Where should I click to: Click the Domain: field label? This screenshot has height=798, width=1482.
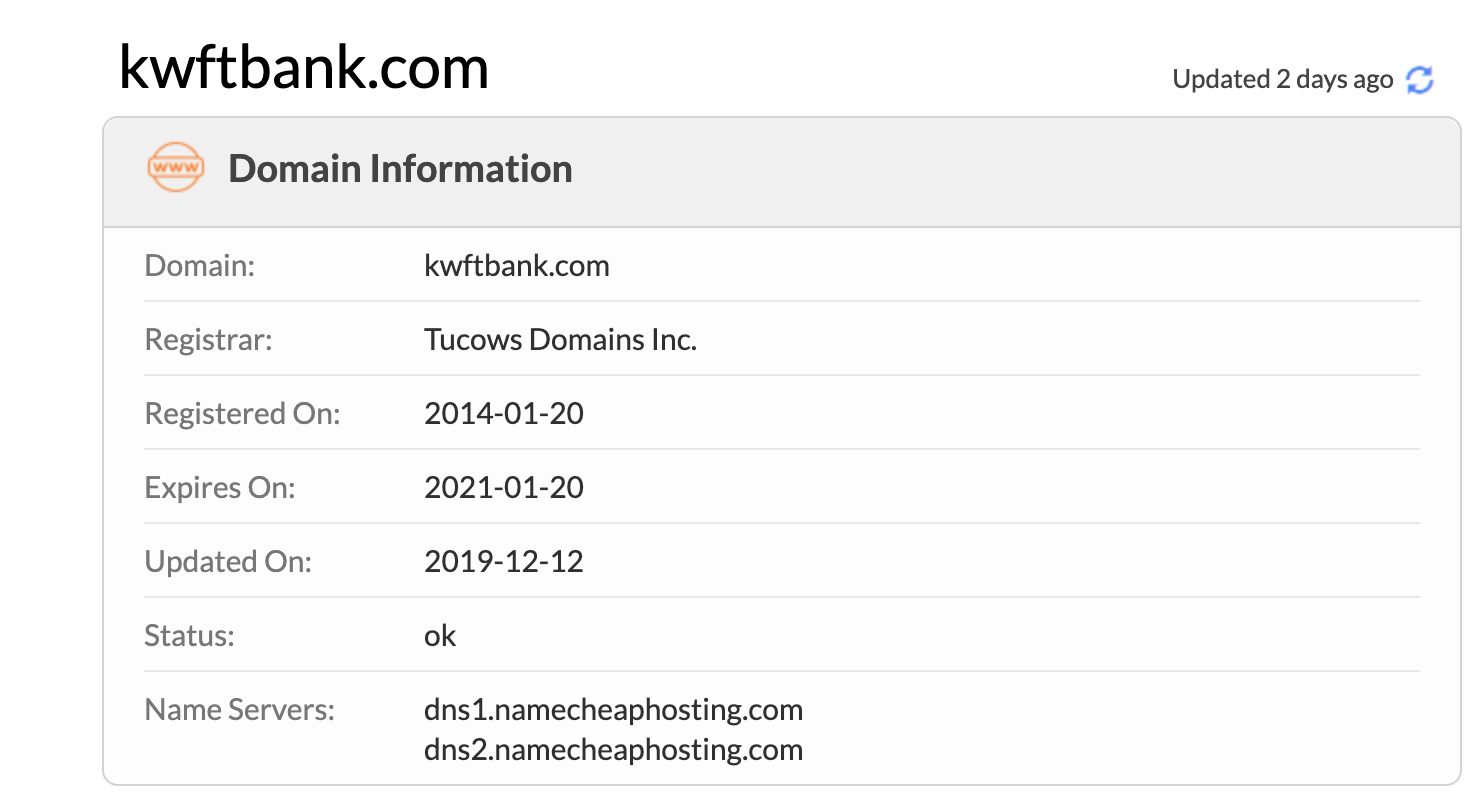click(x=200, y=266)
